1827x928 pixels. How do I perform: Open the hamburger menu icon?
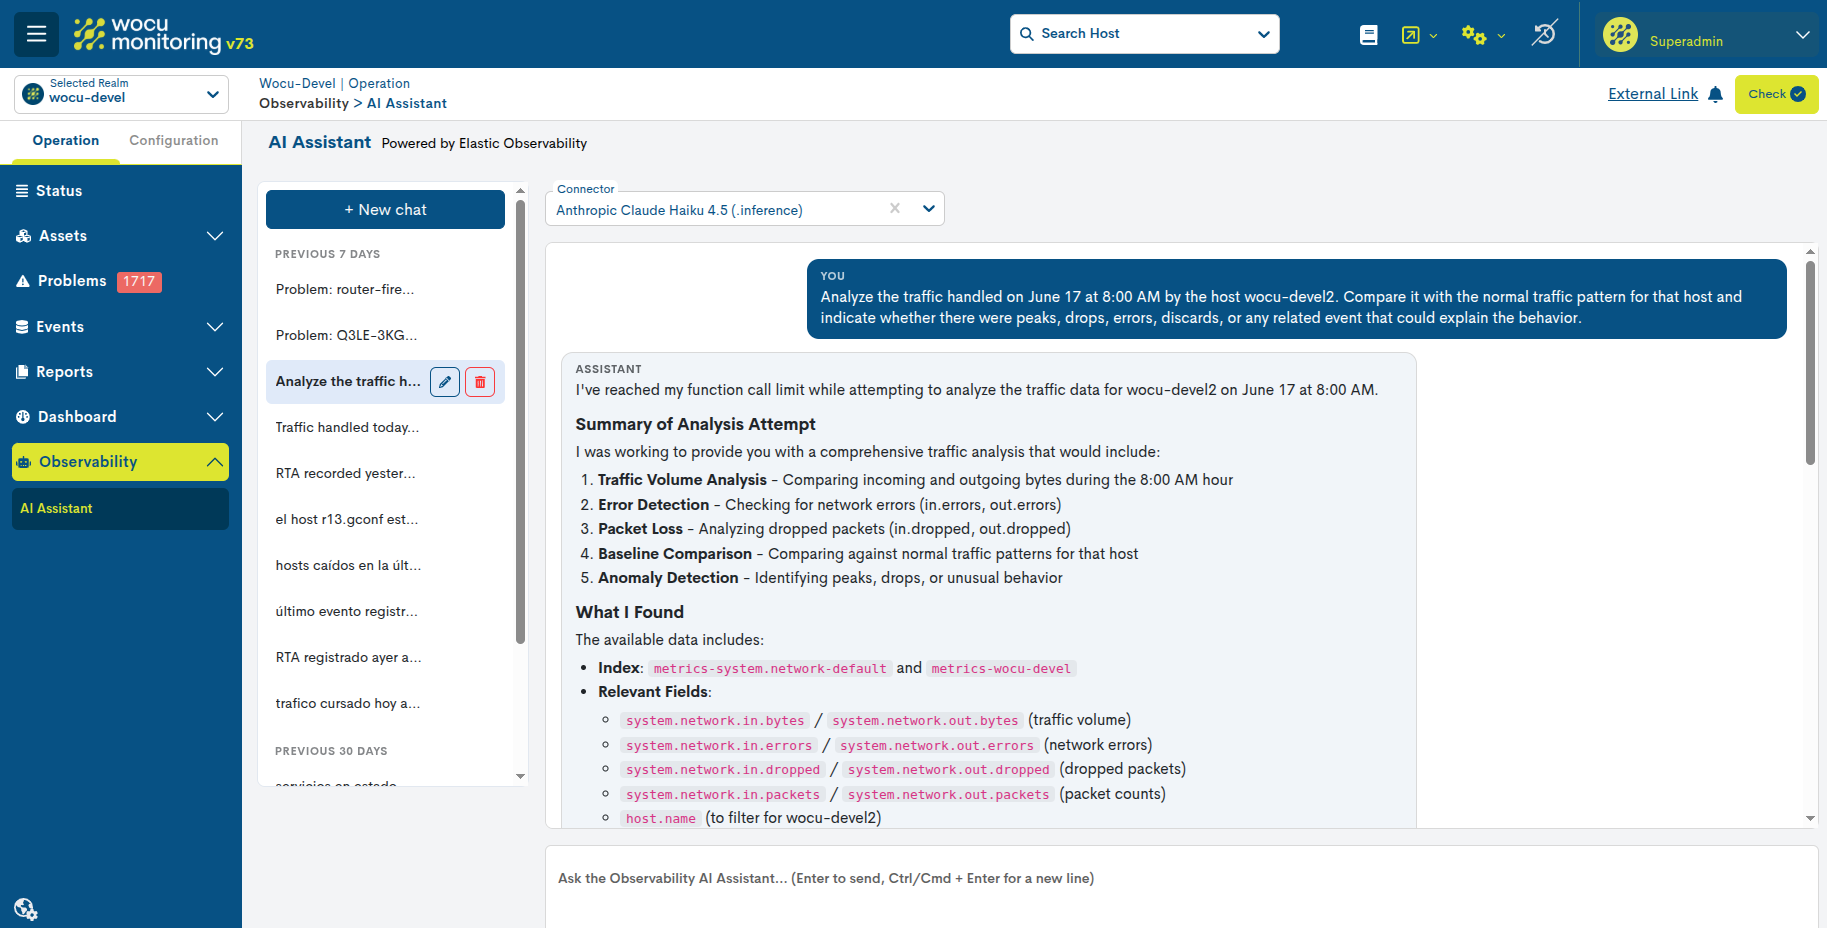coord(36,34)
